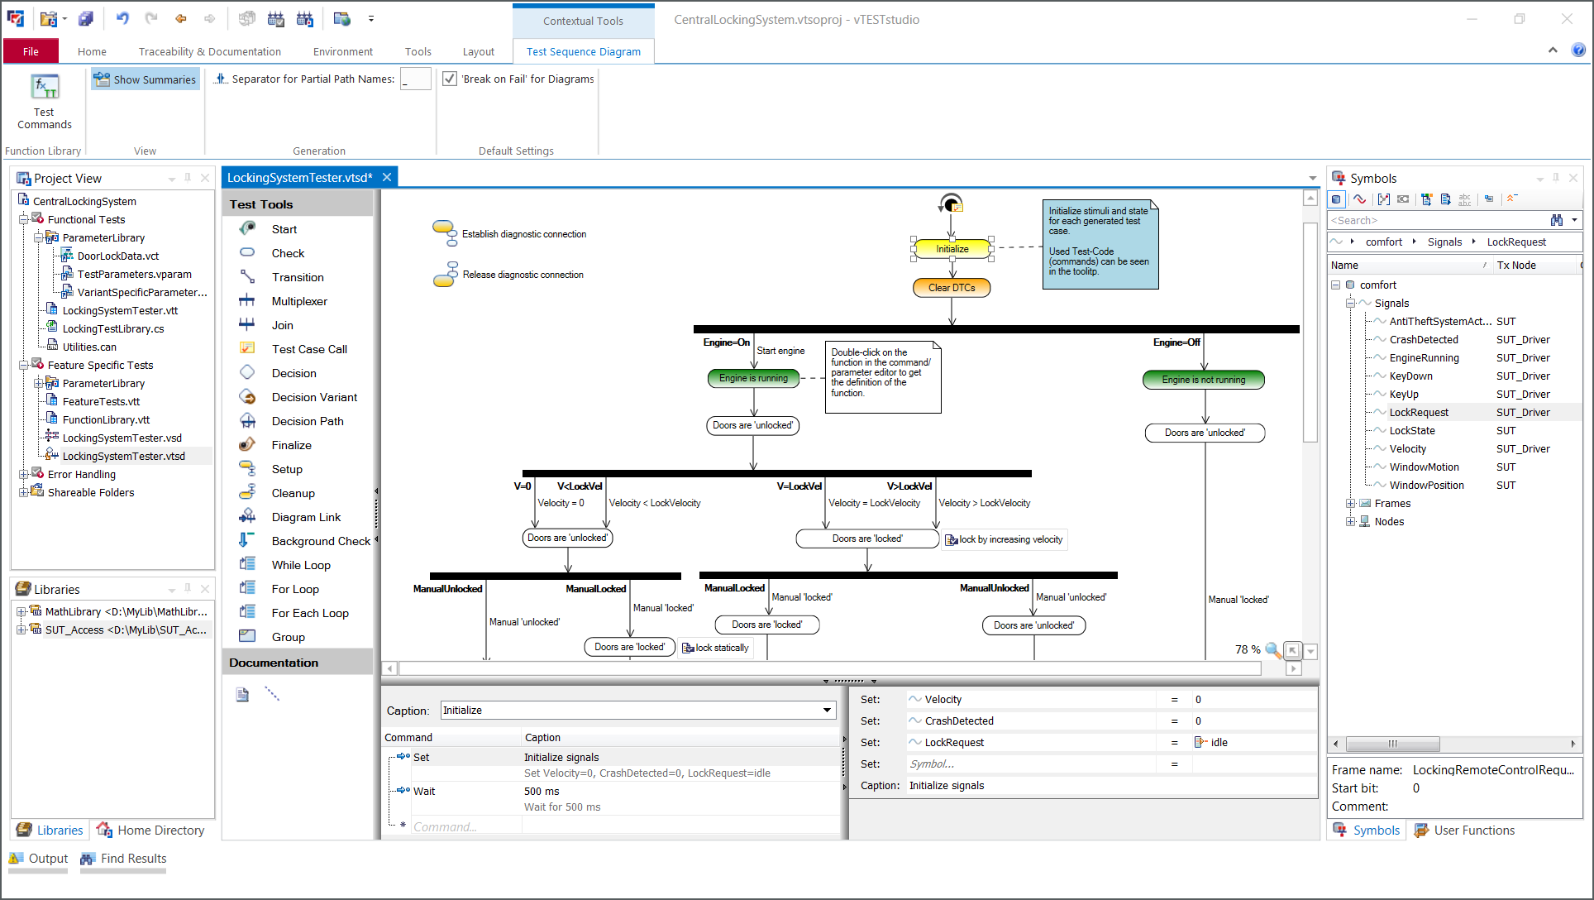The image size is (1594, 900).
Task: Open the Tools ribbon tab
Action: pyautogui.click(x=418, y=52)
